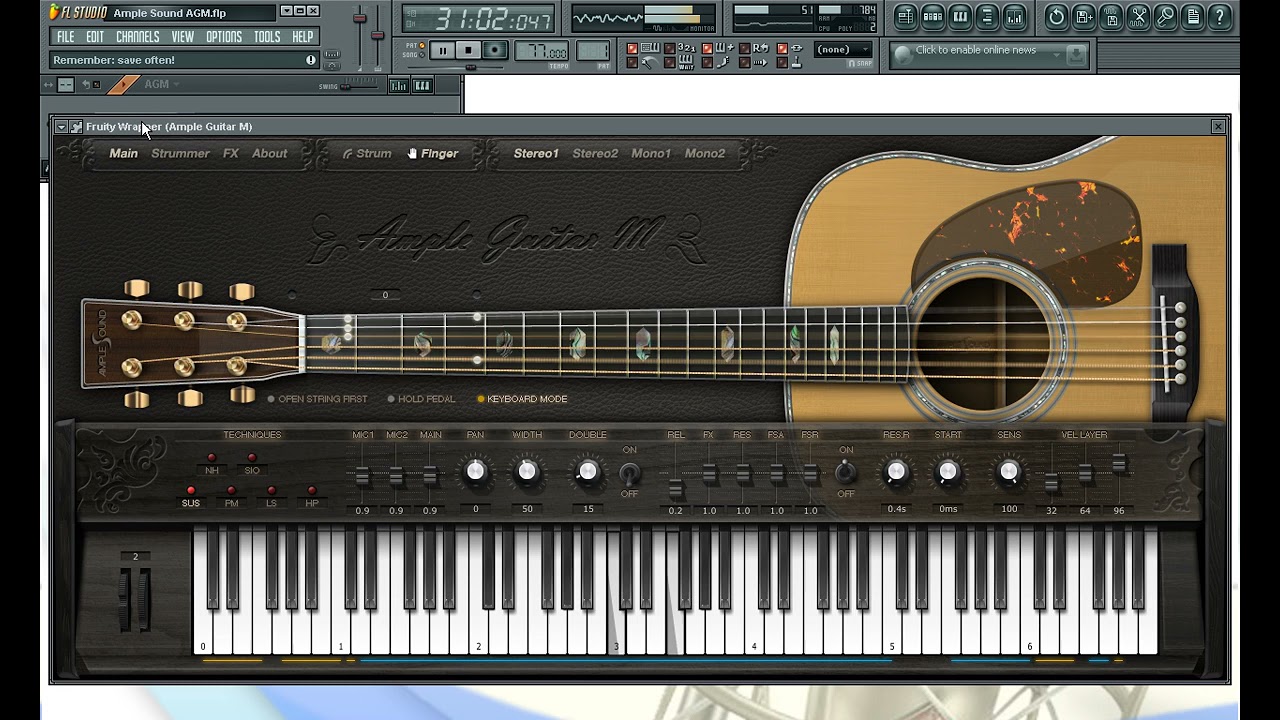
Task: Choose Stereo2 output mode
Action: (595, 154)
